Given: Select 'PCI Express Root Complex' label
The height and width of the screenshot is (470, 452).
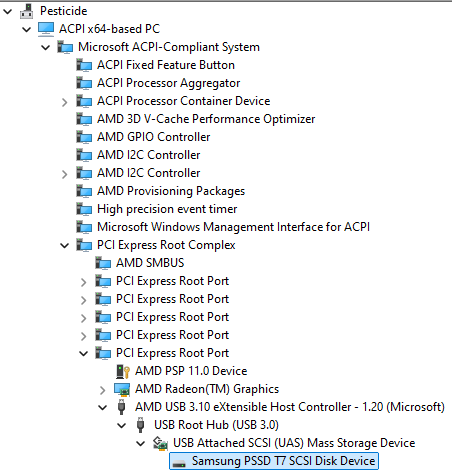Looking at the screenshot, I should (x=166, y=245).
